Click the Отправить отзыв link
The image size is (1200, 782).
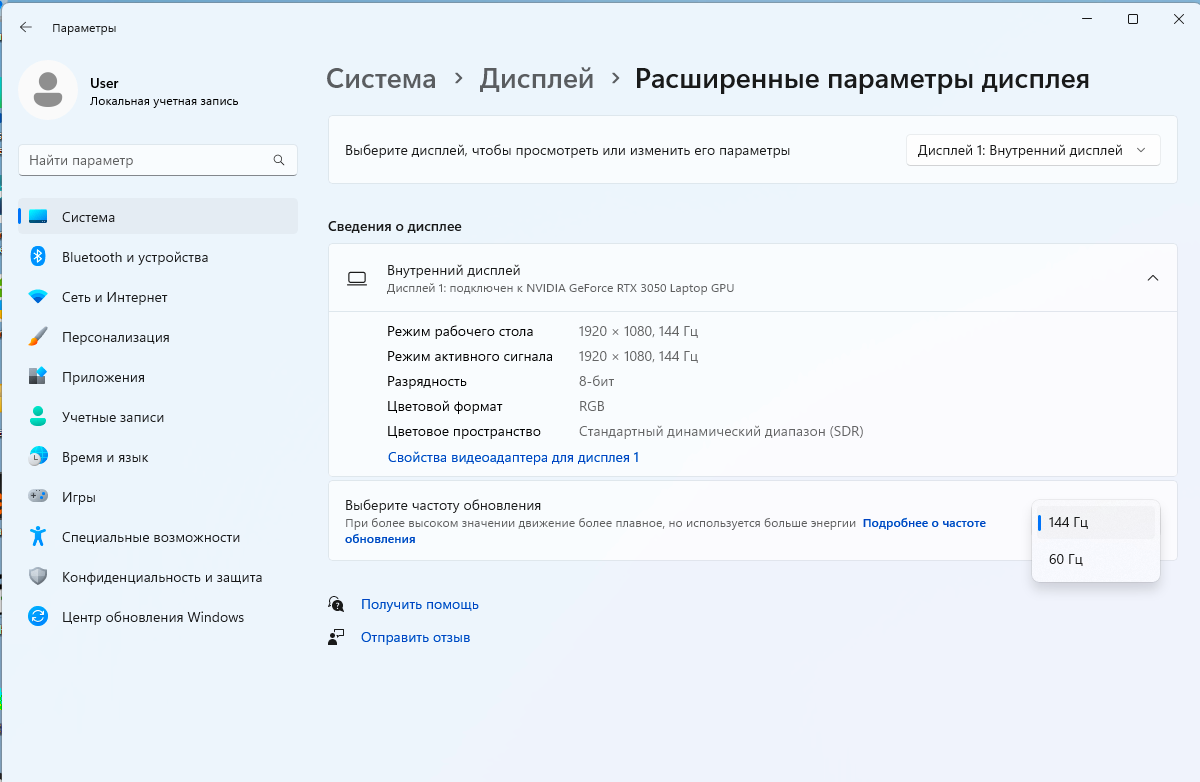click(x=415, y=637)
